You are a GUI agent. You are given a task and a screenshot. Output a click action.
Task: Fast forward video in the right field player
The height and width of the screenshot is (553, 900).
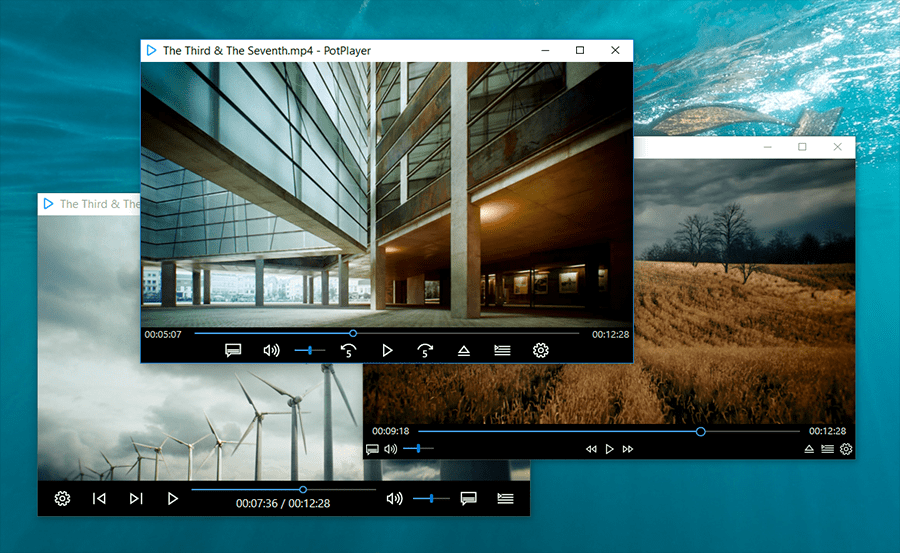628,450
